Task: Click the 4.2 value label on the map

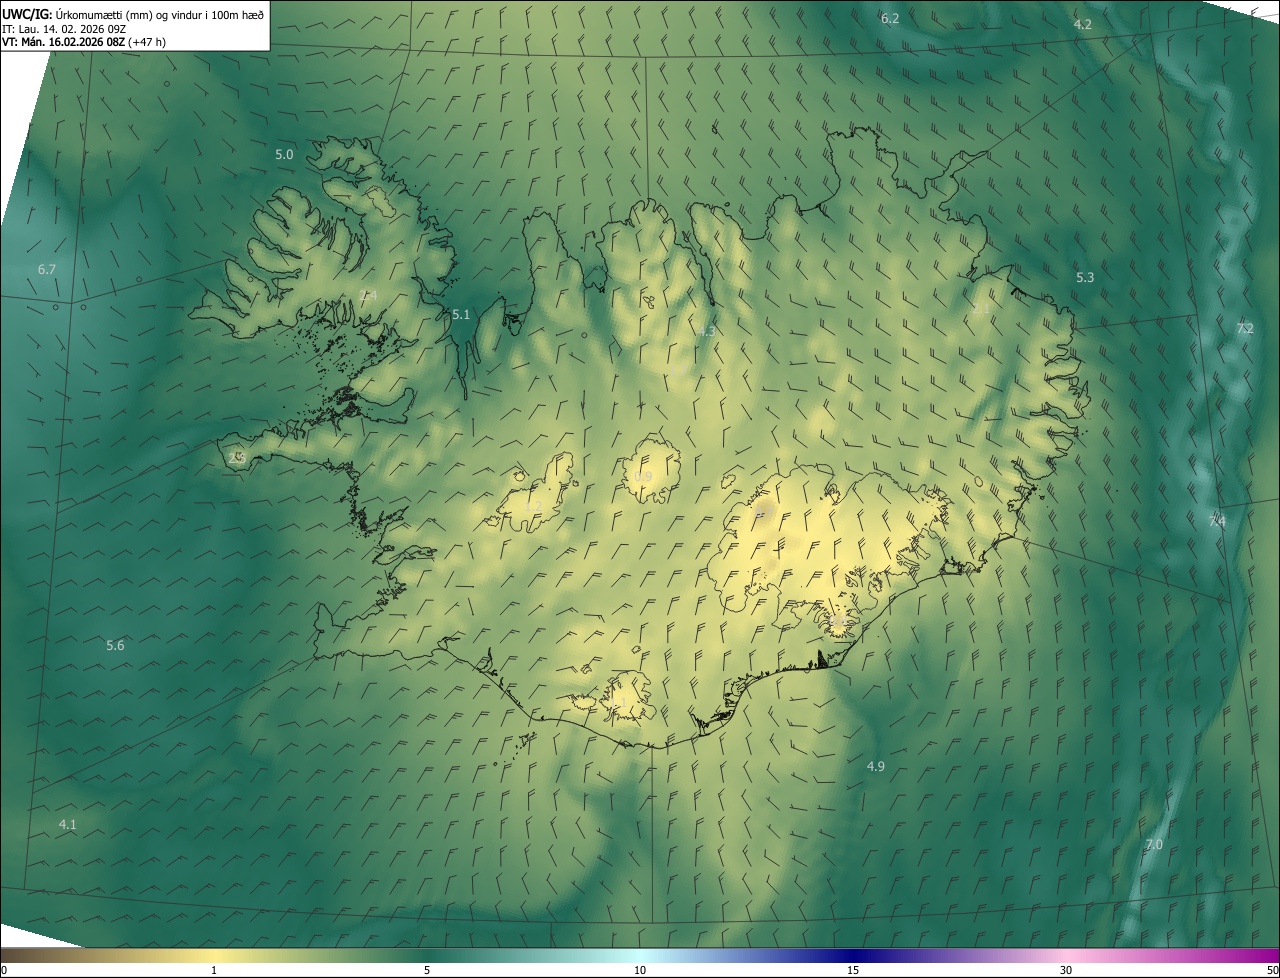Action: (x=1083, y=24)
